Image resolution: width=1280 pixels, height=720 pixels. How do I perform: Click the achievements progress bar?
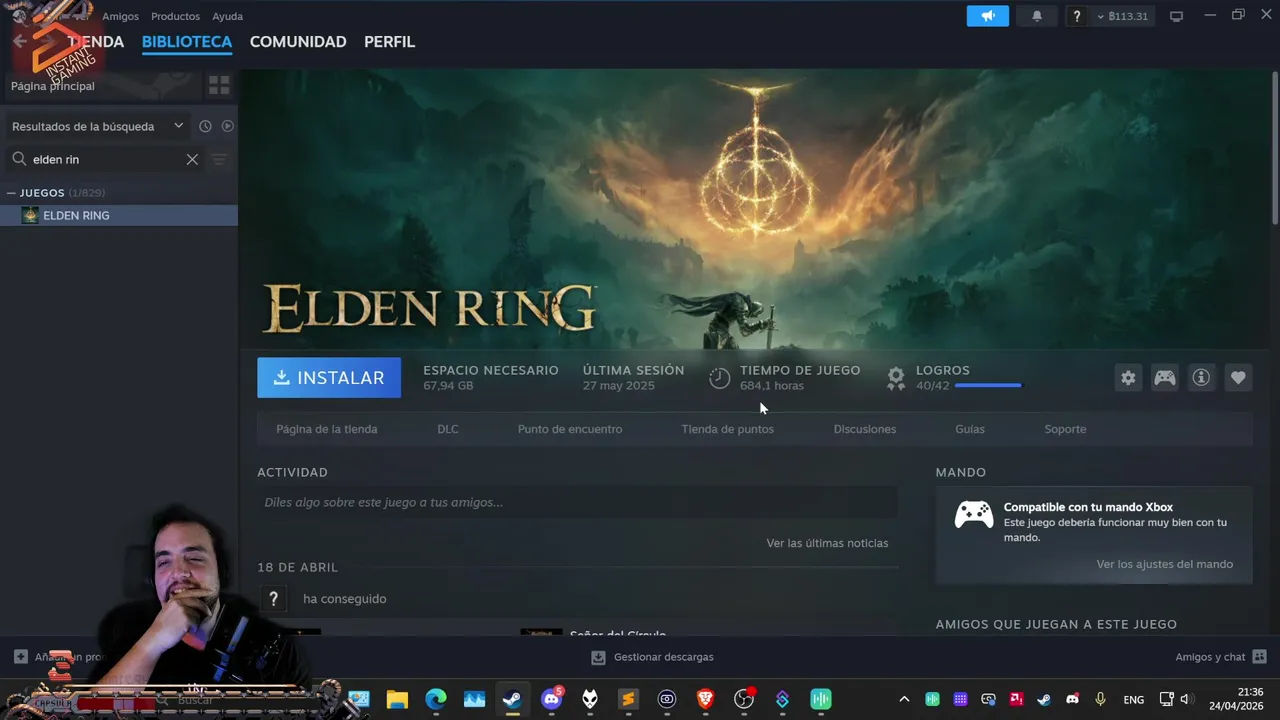point(988,385)
